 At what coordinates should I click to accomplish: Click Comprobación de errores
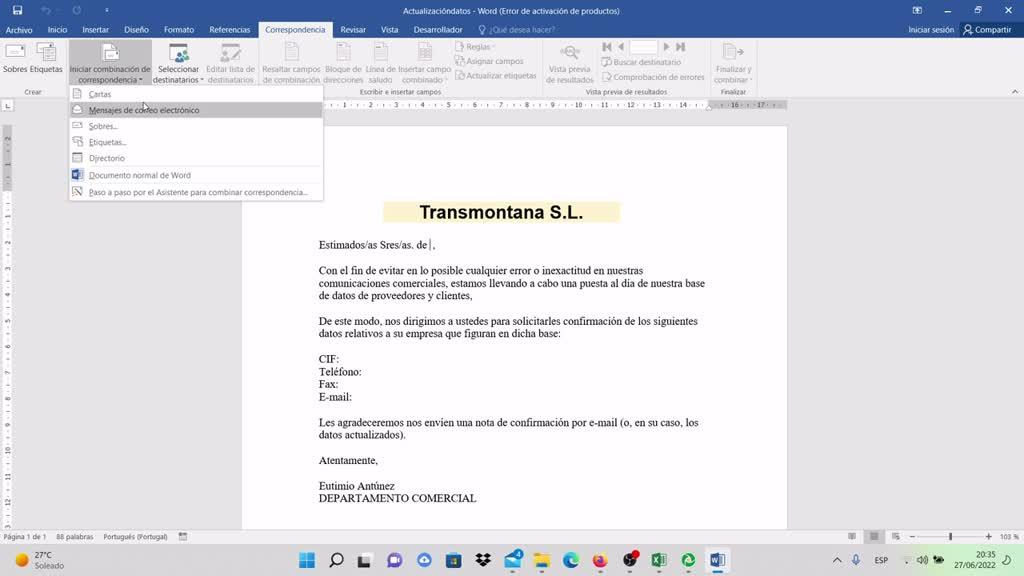click(x=653, y=77)
